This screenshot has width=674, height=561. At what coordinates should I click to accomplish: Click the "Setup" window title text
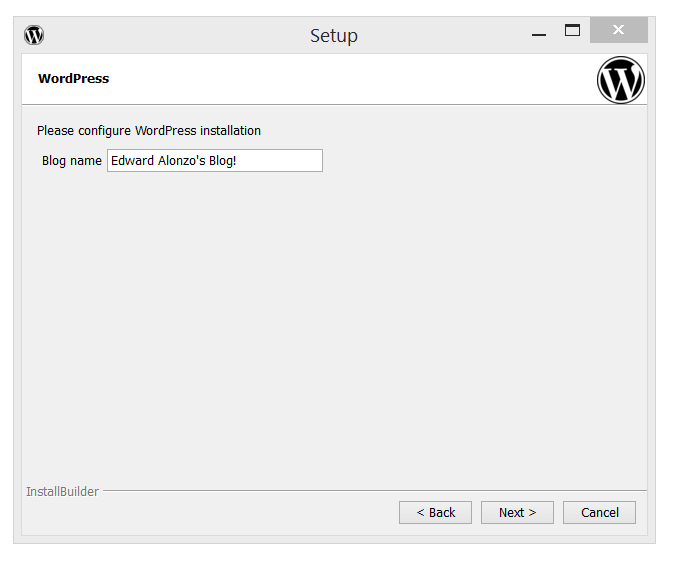(333, 36)
